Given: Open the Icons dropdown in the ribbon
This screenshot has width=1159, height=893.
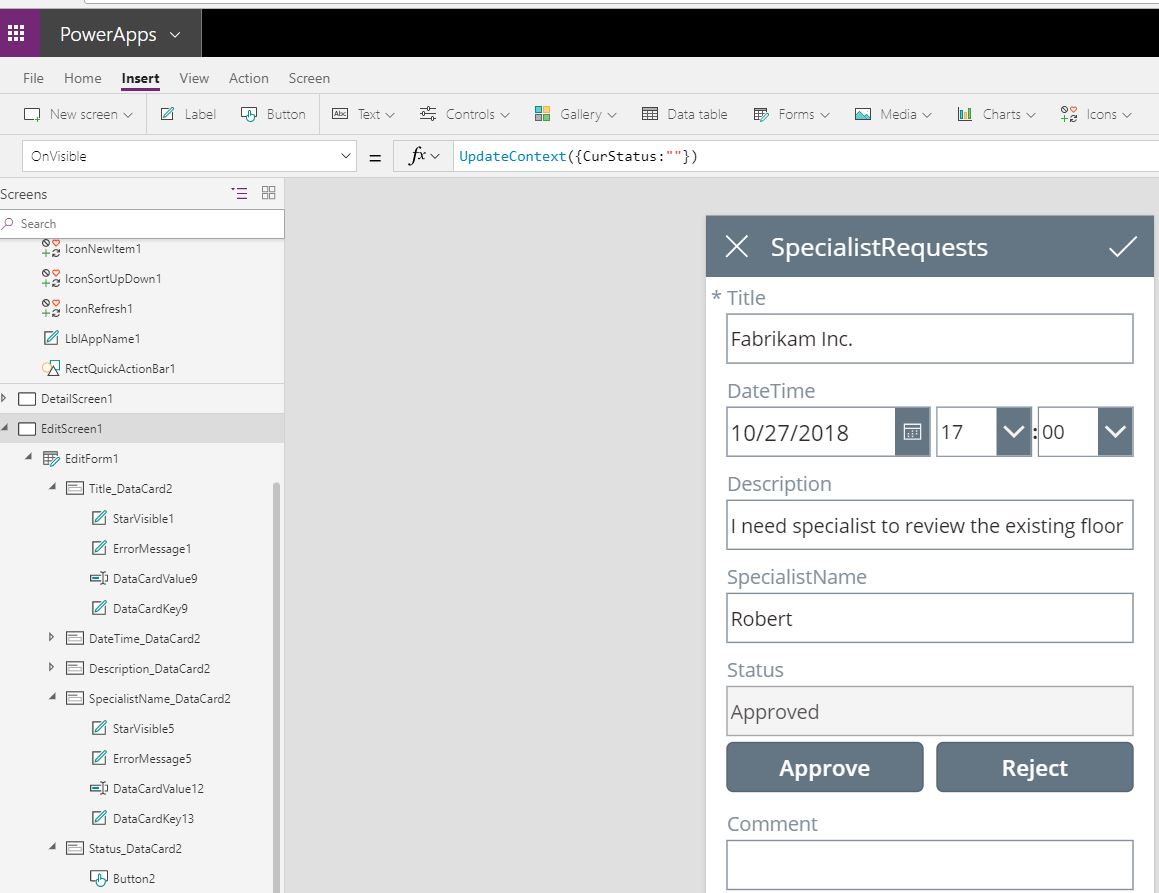Looking at the screenshot, I should click(x=1096, y=114).
